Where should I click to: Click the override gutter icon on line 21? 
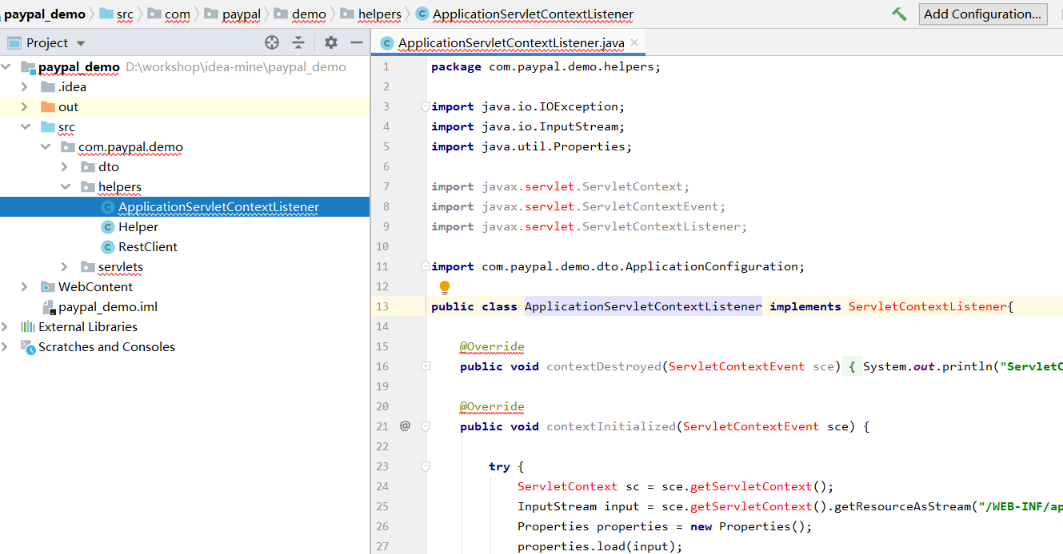[x=405, y=426]
